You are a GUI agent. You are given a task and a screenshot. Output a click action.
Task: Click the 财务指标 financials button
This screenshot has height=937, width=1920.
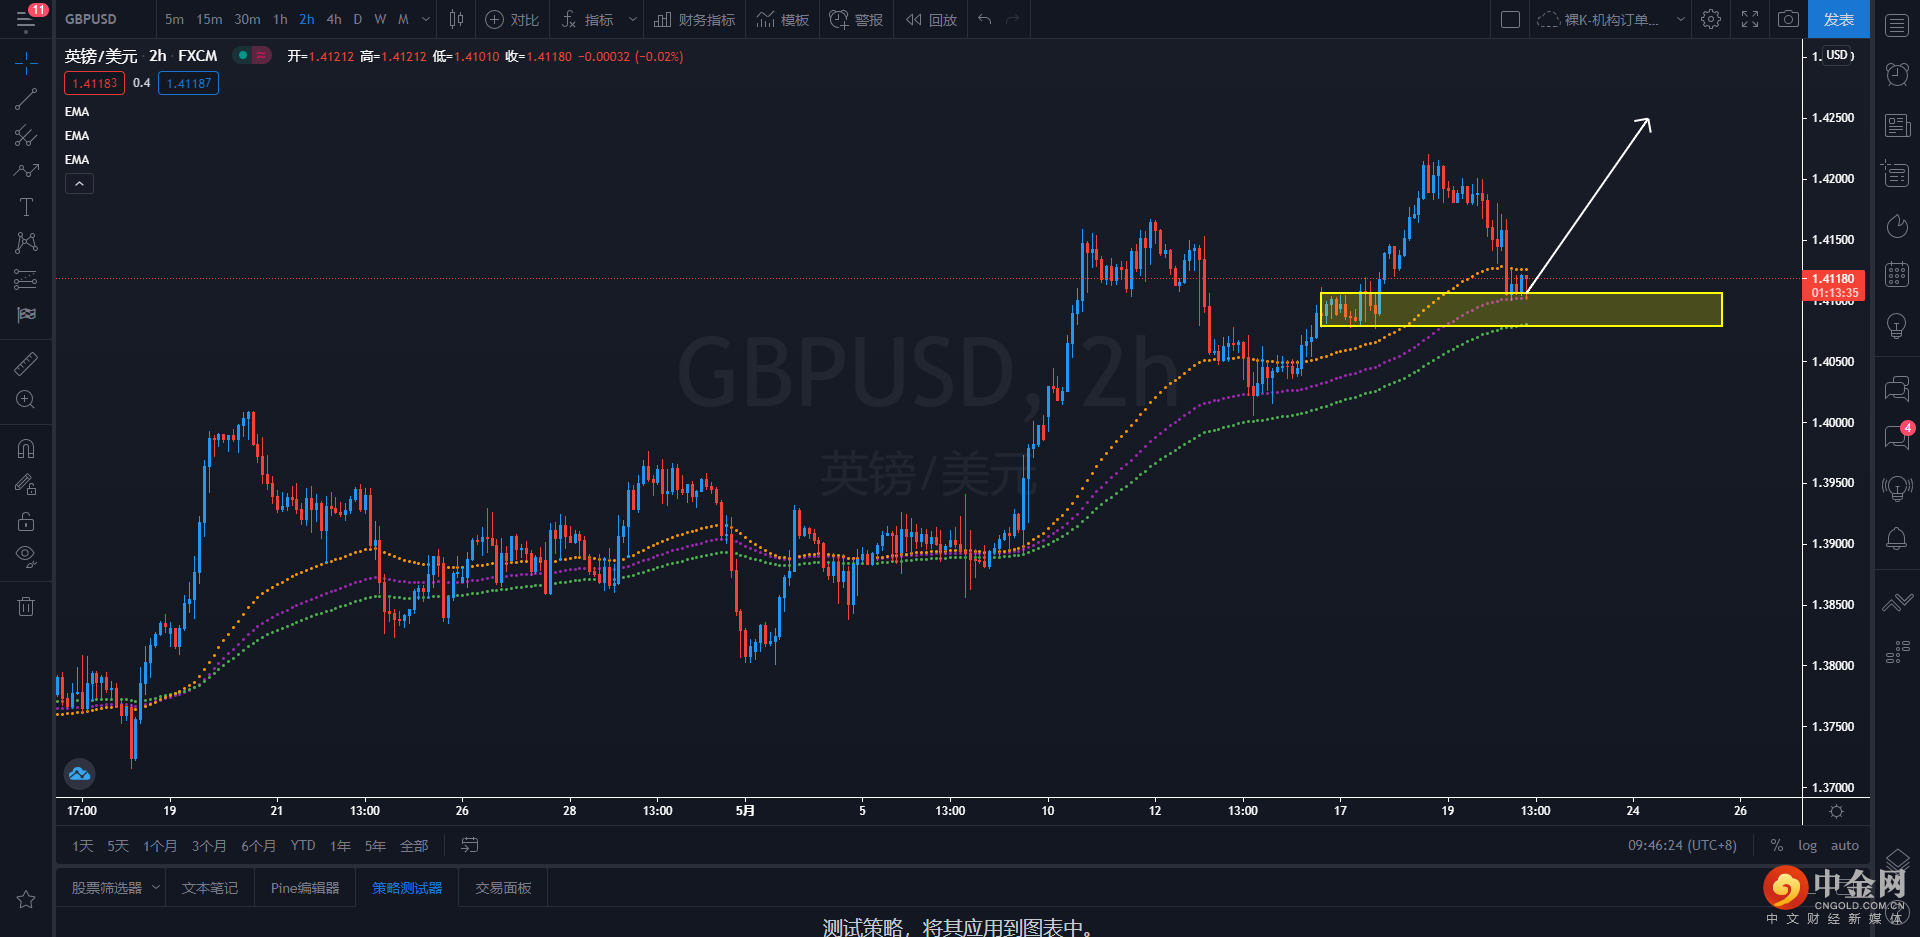(x=694, y=19)
